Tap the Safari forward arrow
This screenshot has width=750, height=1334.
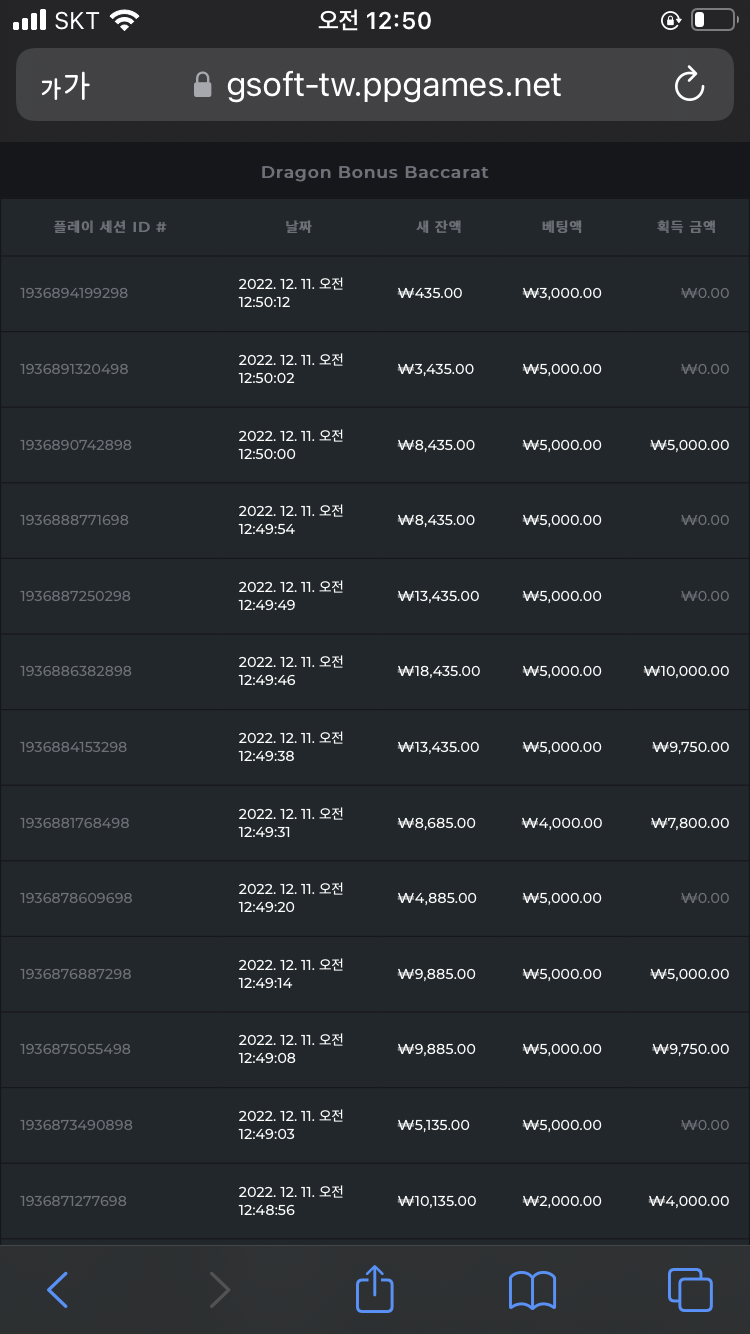click(x=219, y=1290)
